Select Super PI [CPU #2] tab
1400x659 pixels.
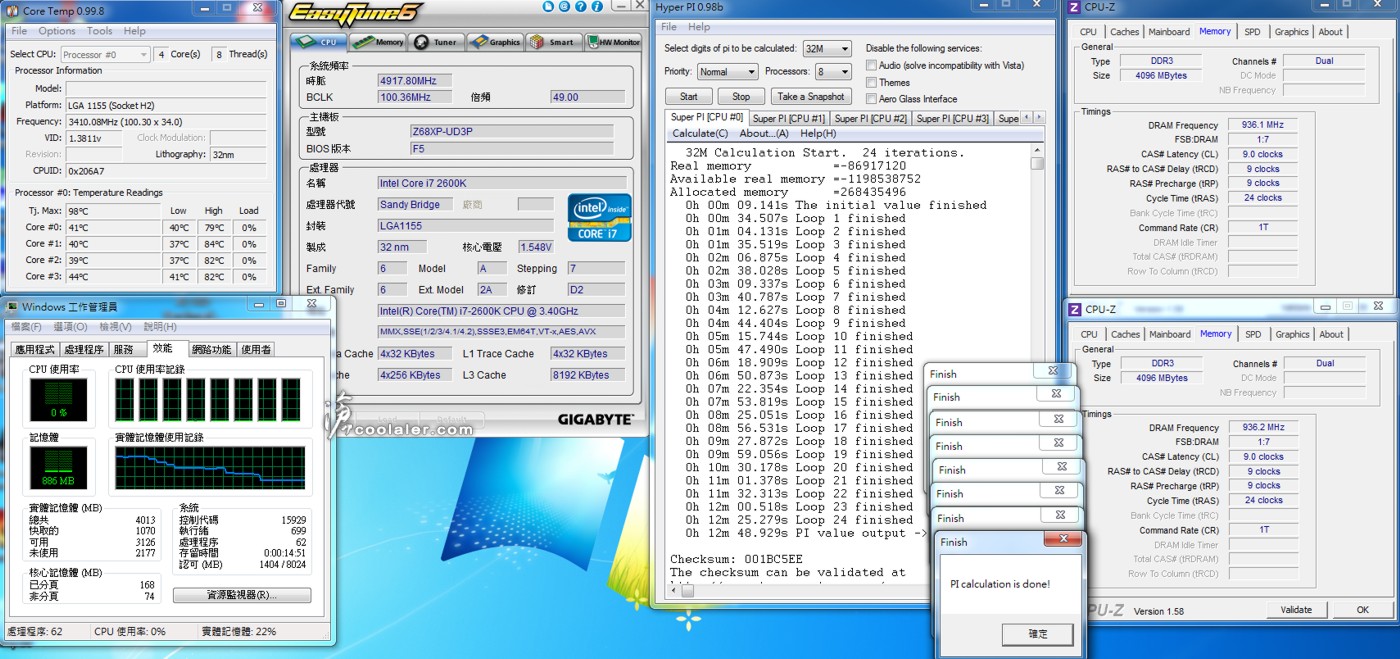click(x=871, y=118)
